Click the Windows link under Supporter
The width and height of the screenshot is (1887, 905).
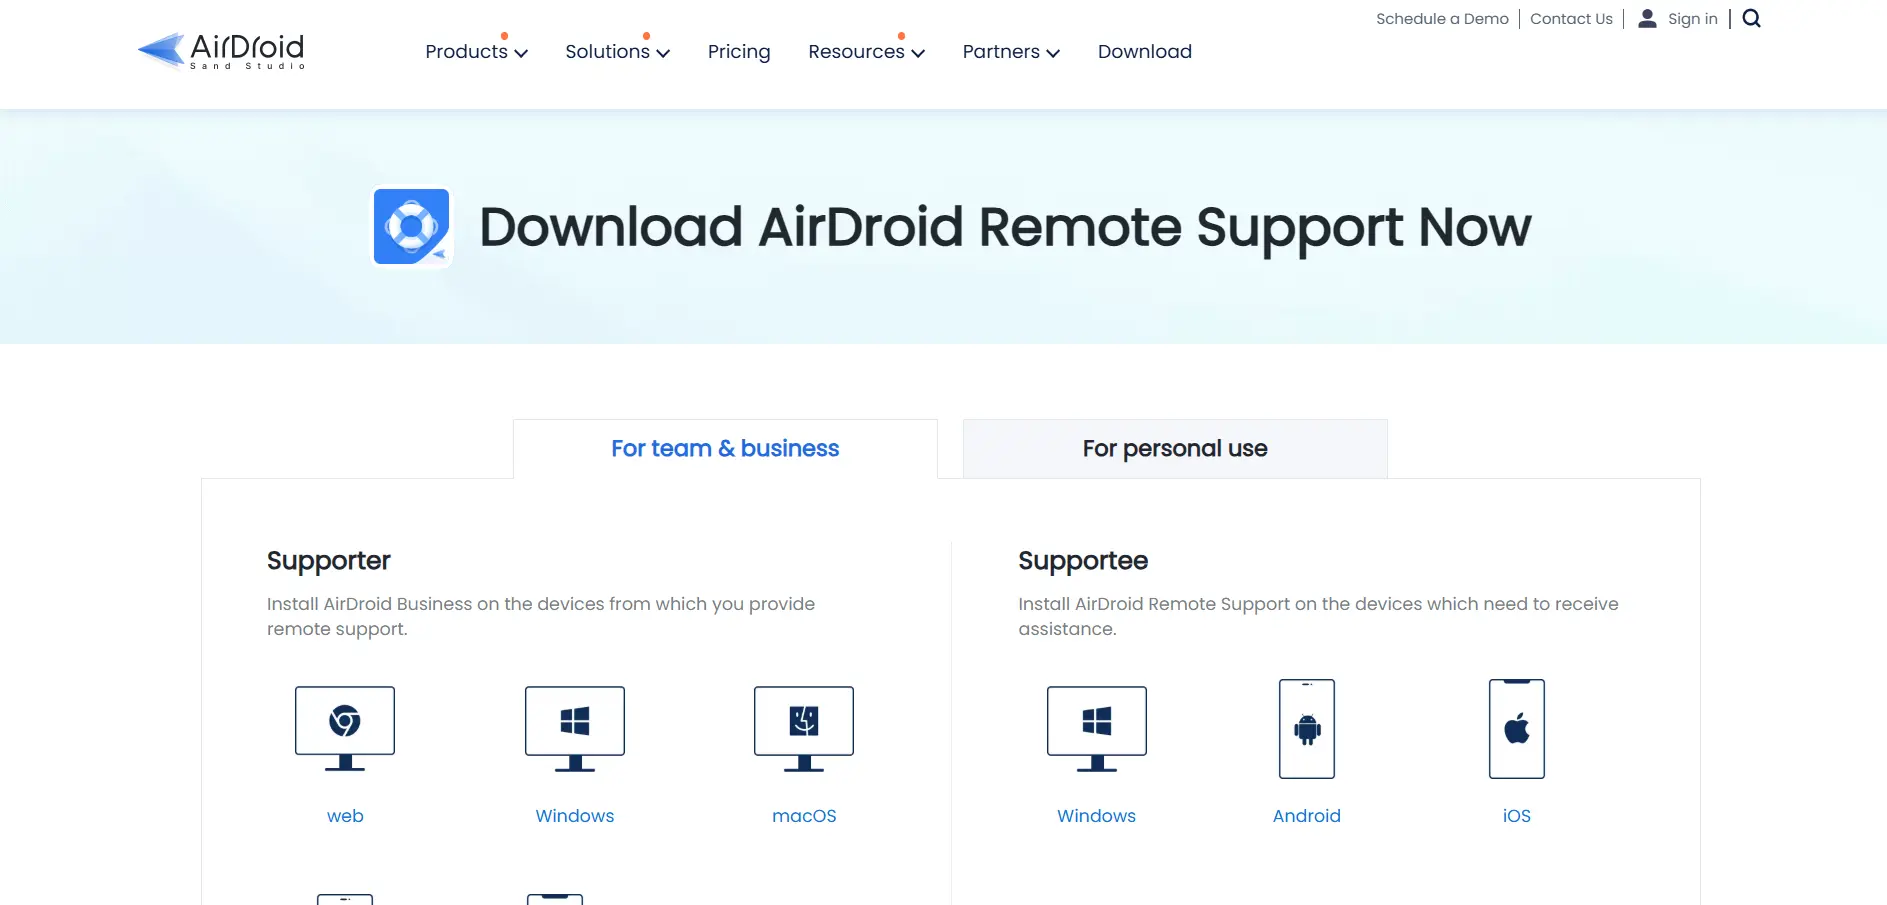pyautogui.click(x=575, y=816)
